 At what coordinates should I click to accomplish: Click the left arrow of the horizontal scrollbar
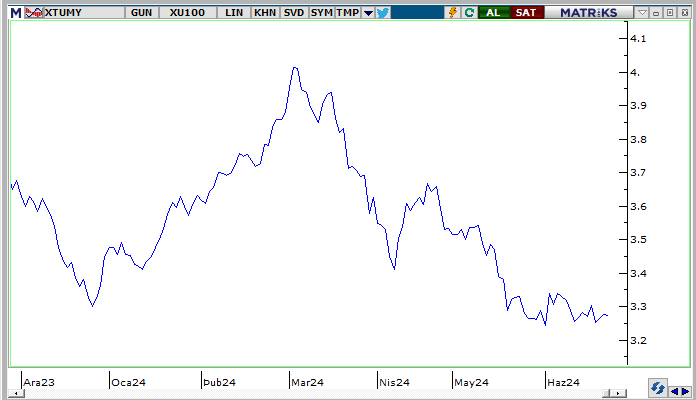pos(16,393)
